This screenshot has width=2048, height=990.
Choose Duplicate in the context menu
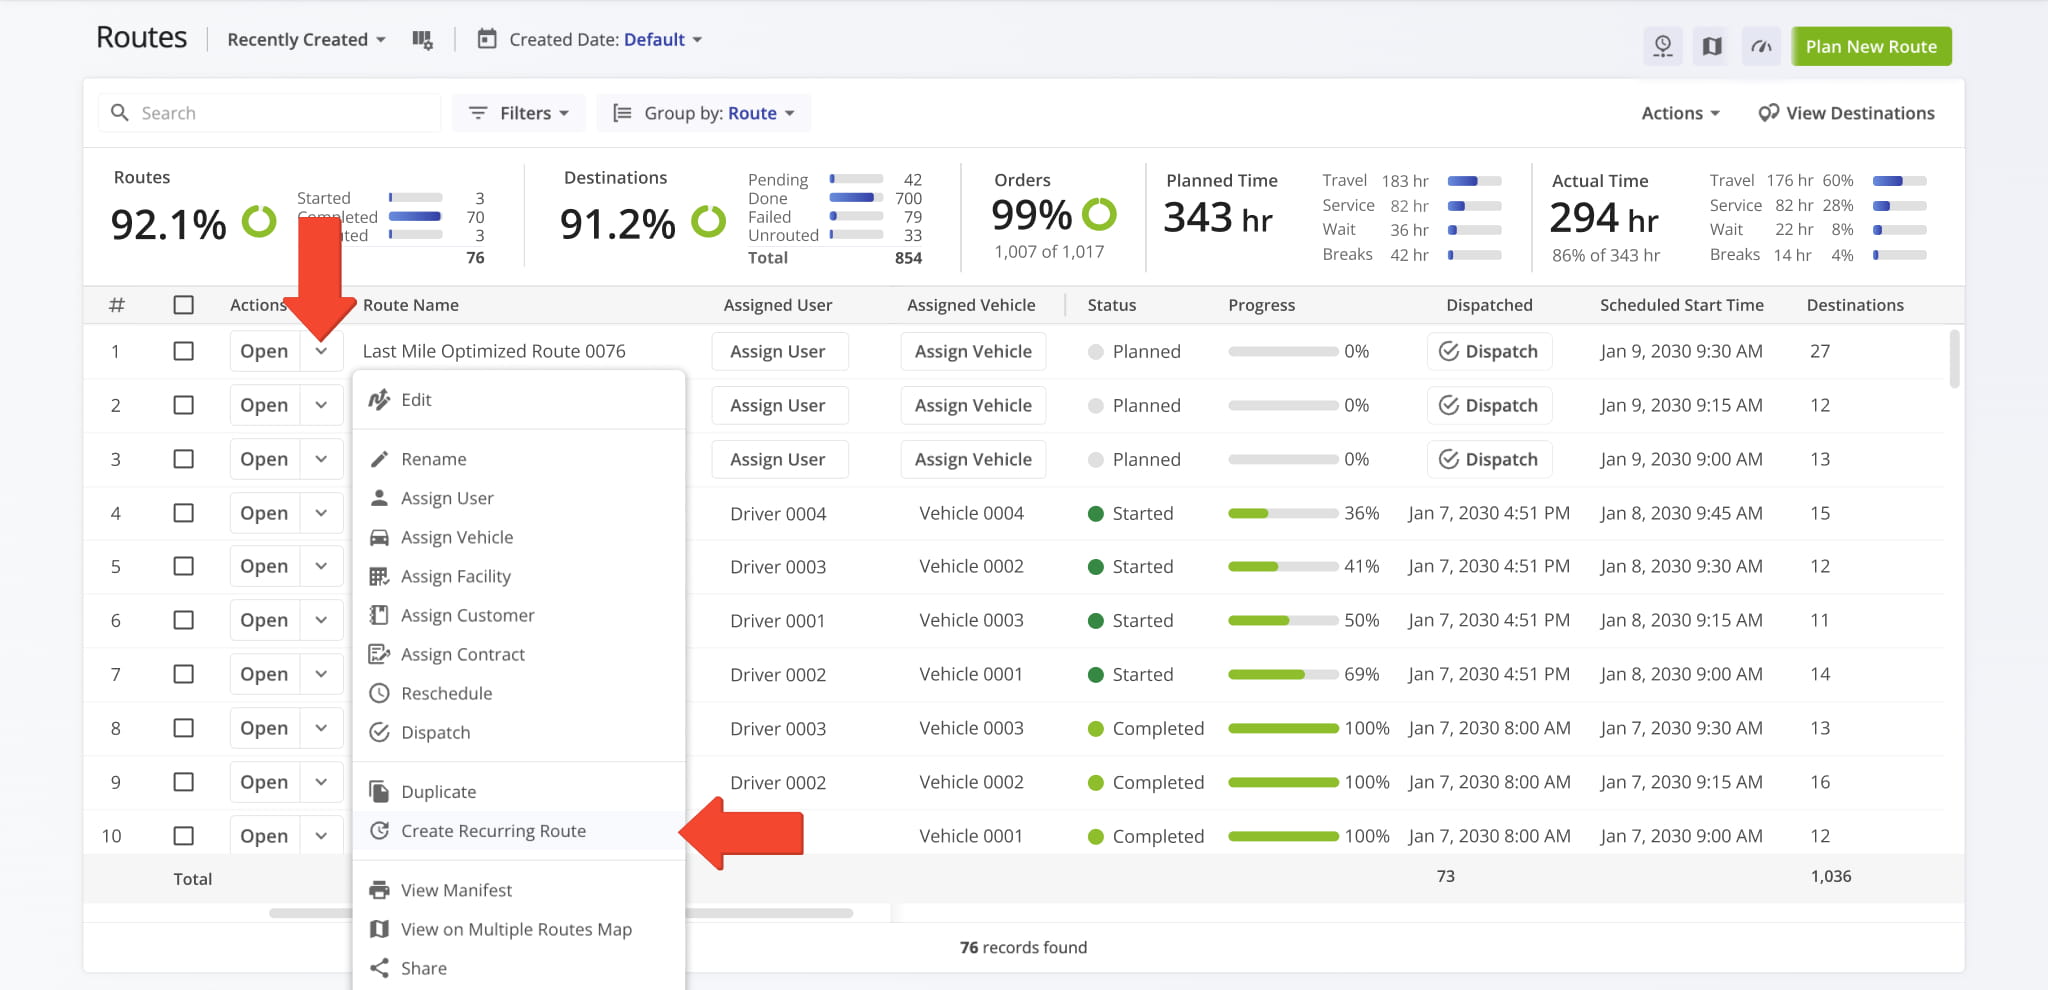437,791
